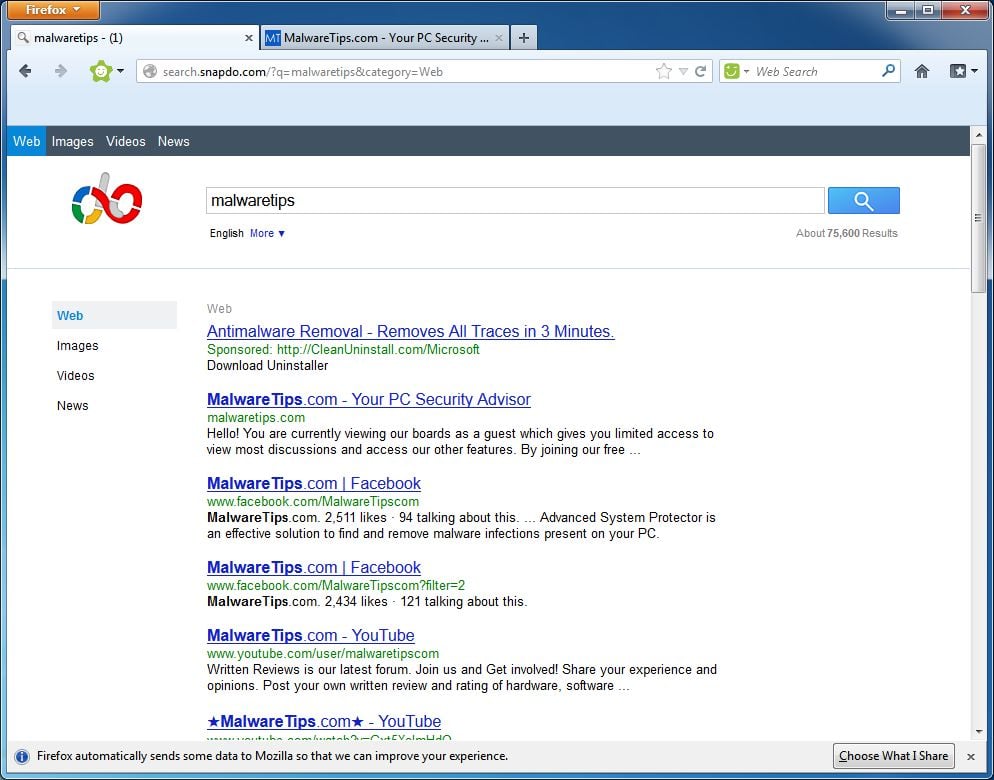
Task: Click the forward navigation arrow
Action: (x=61, y=71)
